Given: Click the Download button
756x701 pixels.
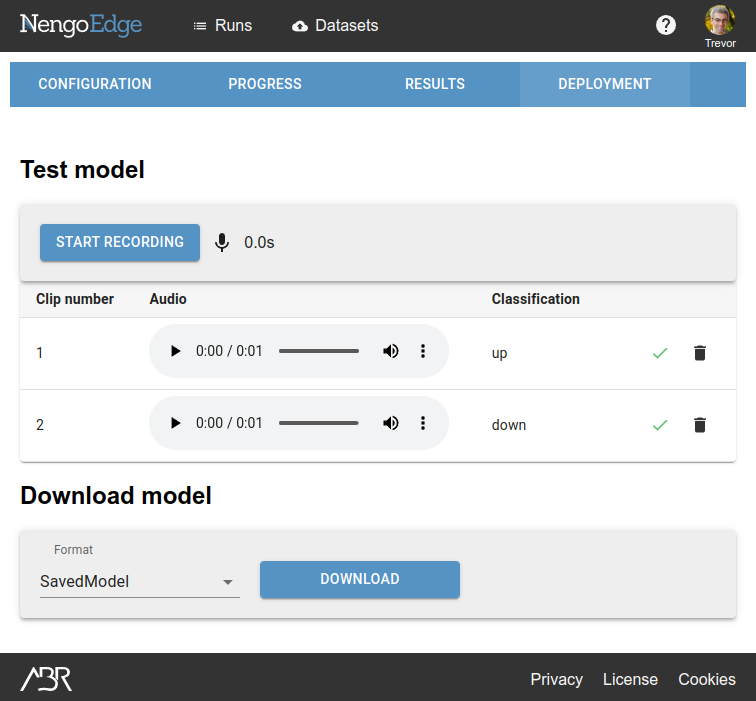Looking at the screenshot, I should coord(360,579).
